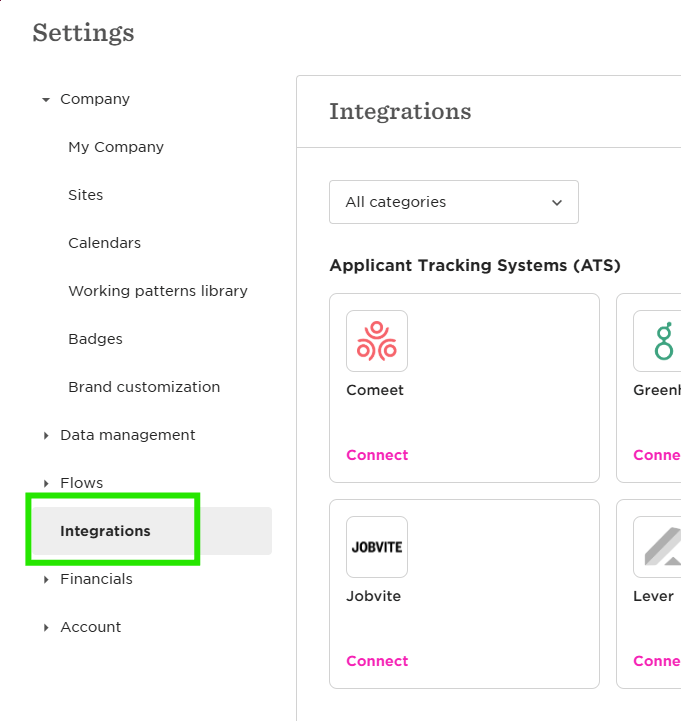Click the Comeet logo icon
The height and width of the screenshot is (721, 681).
pos(377,341)
